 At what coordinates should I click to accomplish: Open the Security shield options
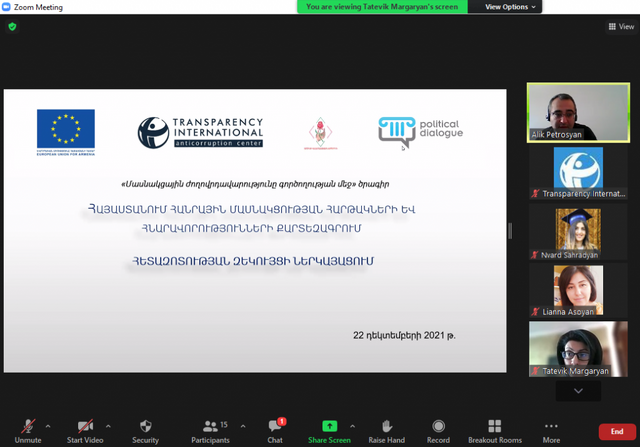[x=145, y=430]
